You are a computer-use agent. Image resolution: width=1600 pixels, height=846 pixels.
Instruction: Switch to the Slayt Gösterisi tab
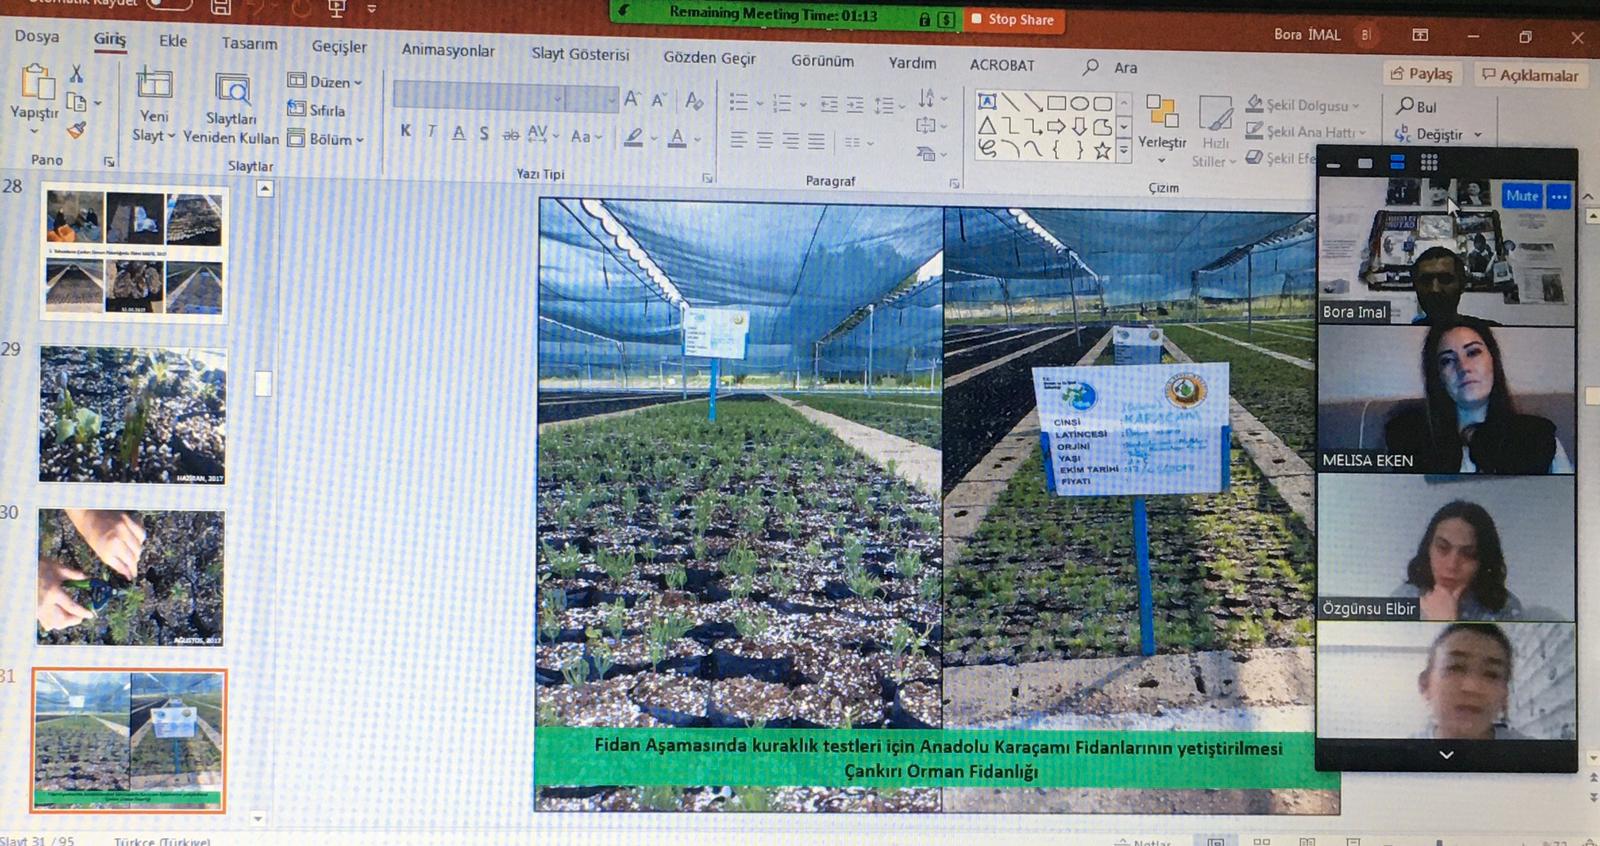(x=580, y=53)
